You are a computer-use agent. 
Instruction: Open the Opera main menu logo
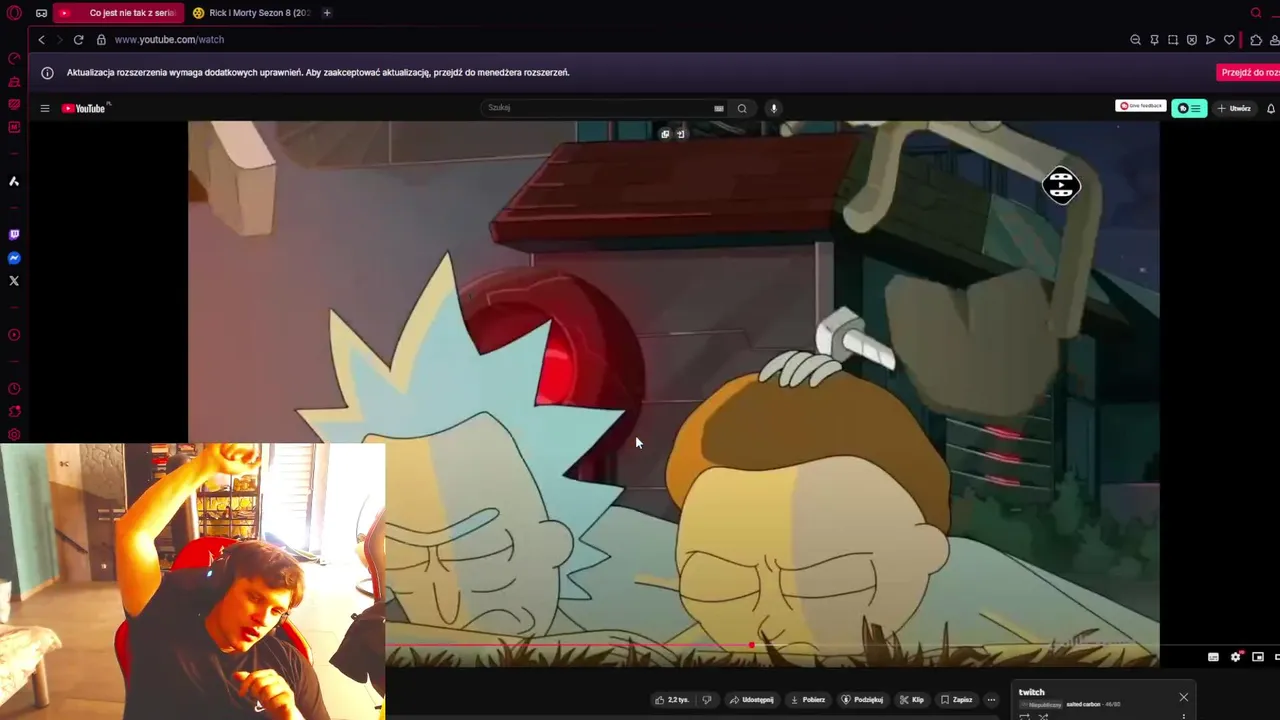point(14,13)
